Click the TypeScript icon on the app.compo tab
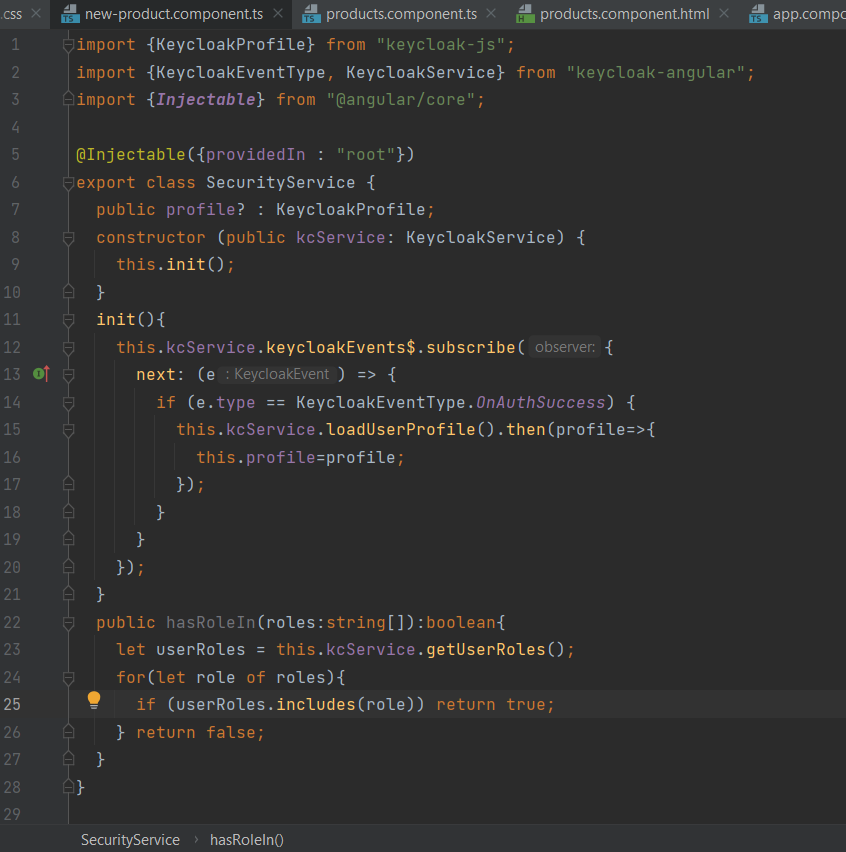846x852 pixels. pyautogui.click(x=758, y=15)
